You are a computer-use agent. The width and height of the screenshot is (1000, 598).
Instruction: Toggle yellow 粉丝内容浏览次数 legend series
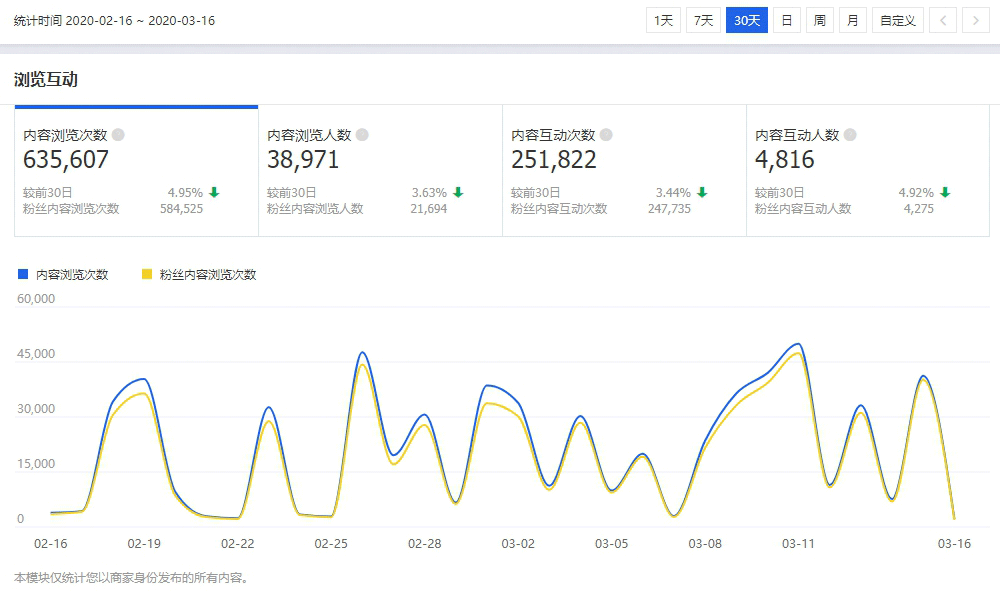pyautogui.click(x=207, y=274)
